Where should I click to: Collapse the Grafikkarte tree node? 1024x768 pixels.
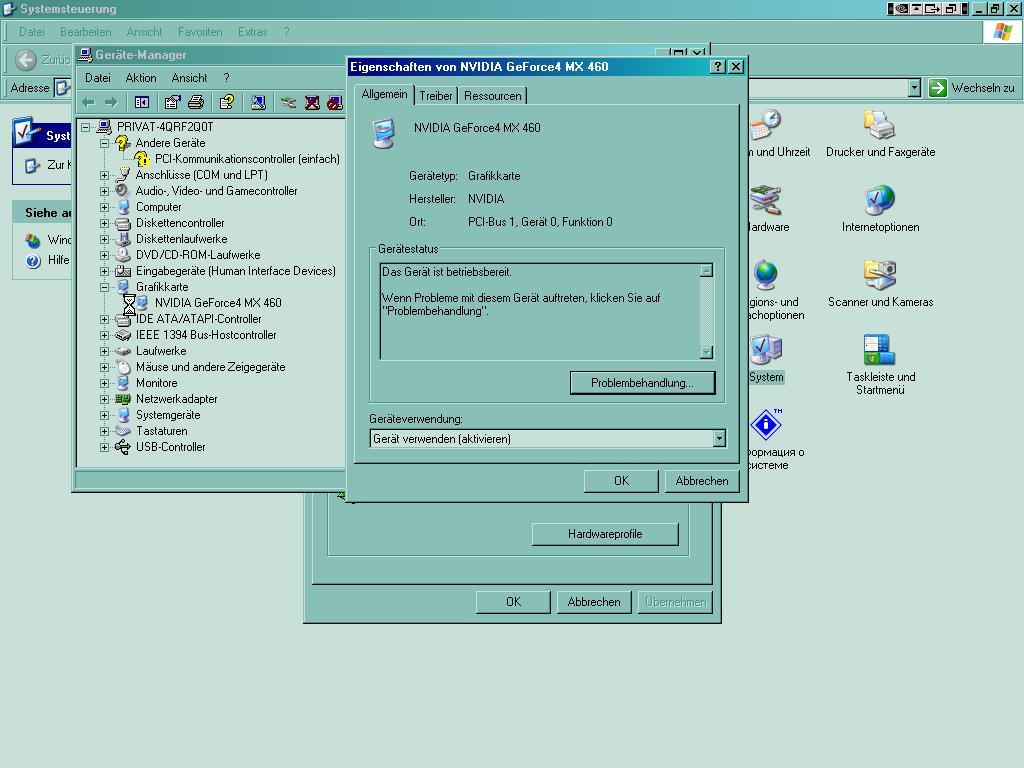(104, 287)
